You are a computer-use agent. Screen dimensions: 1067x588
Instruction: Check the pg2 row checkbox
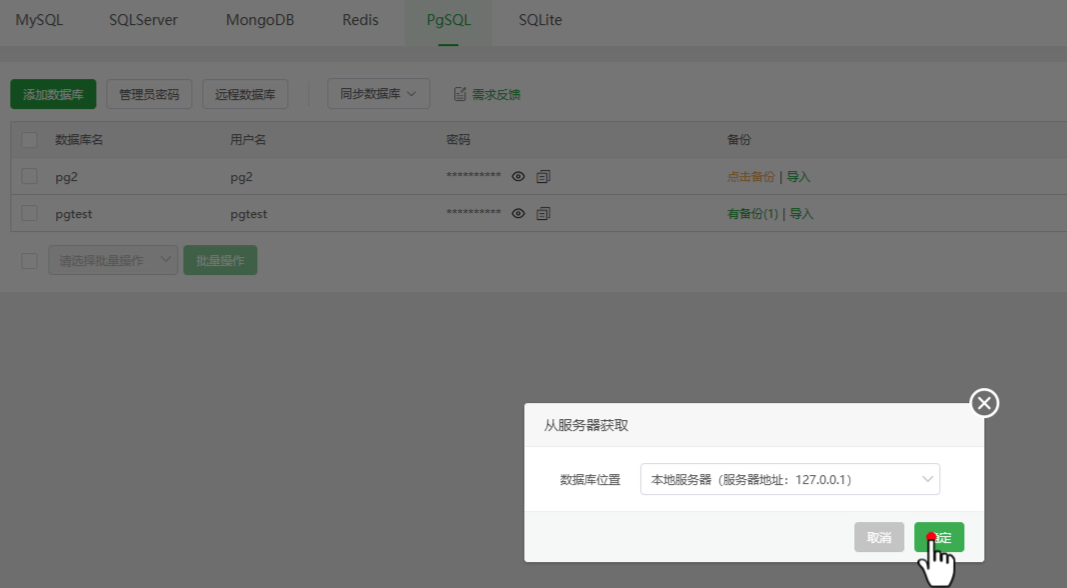[x=29, y=176]
